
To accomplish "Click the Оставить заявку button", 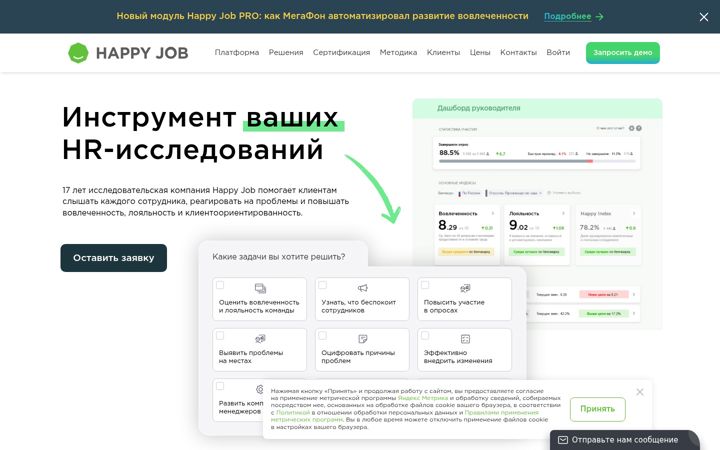I will 113,258.
